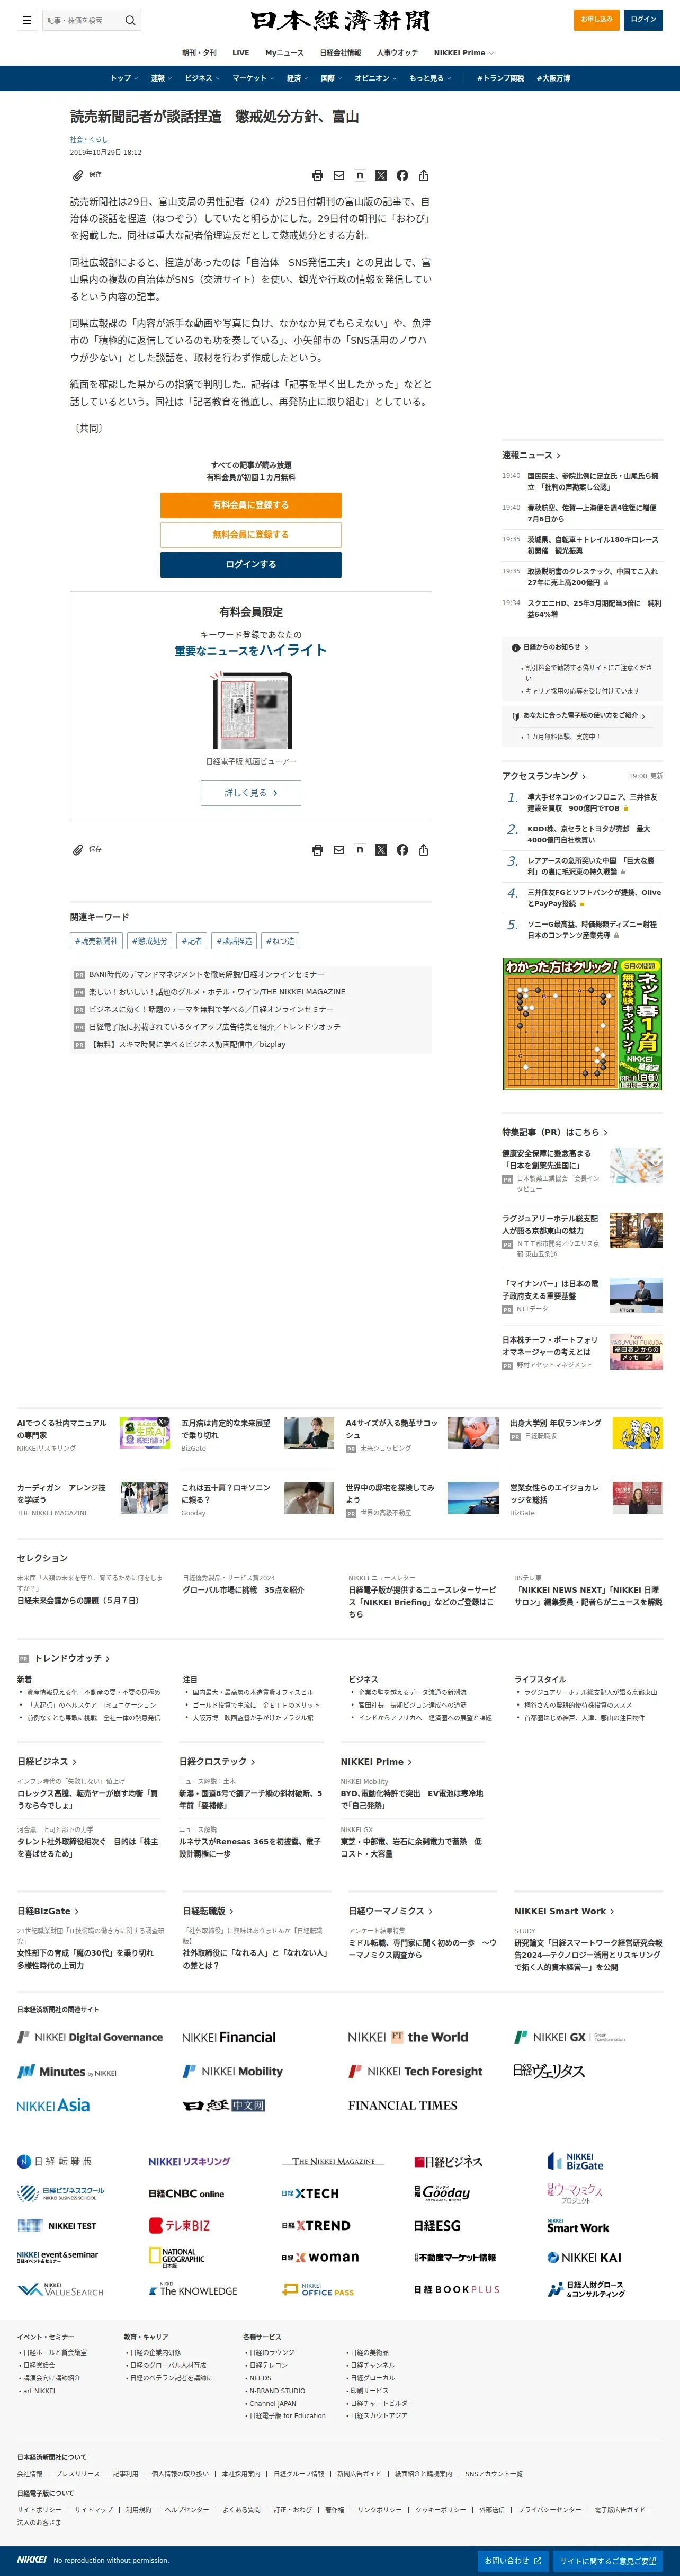Click the #談話捏造 keyword tag
Viewport: 680px width, 2576px height.
click(234, 941)
